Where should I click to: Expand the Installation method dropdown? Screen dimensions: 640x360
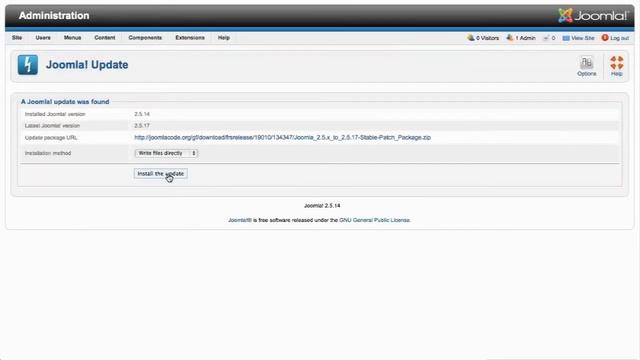[166, 153]
